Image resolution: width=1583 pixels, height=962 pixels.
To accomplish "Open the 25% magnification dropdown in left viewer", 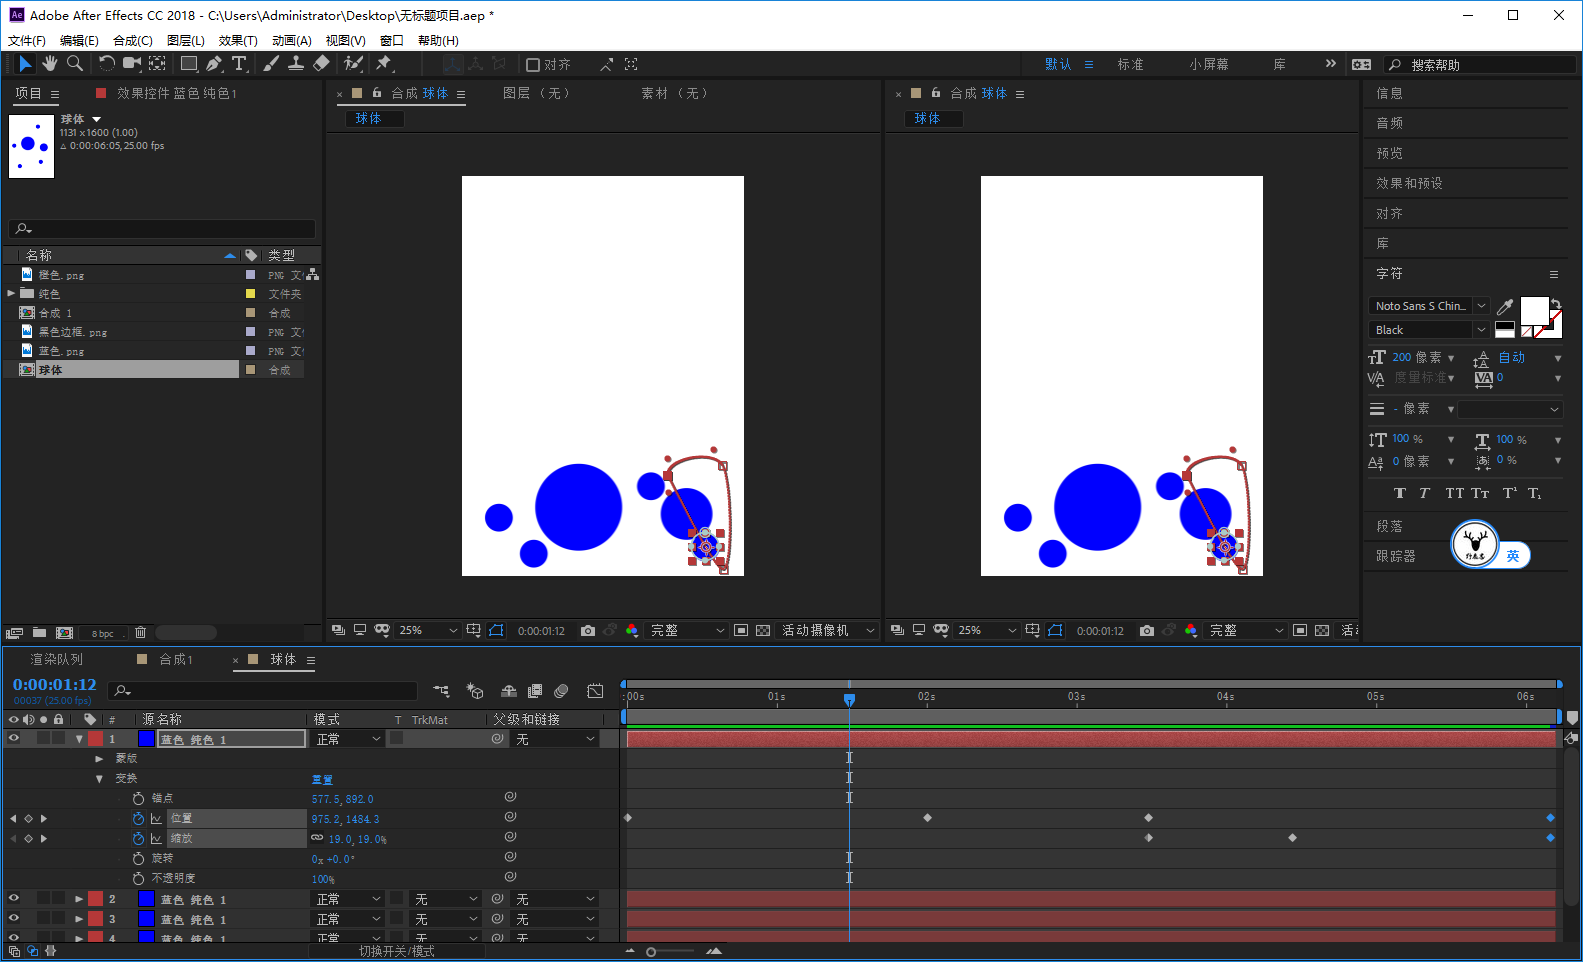I will [428, 630].
